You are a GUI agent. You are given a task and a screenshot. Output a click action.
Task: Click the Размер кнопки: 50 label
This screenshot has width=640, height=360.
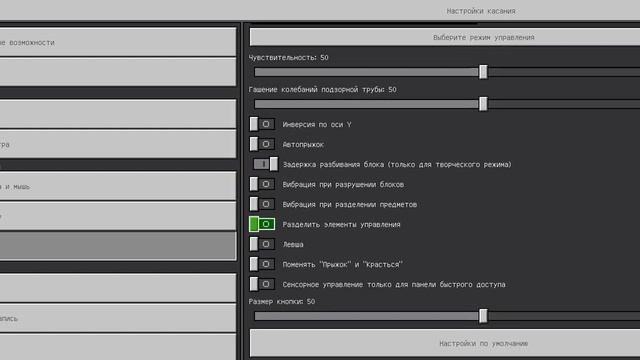pos(282,302)
